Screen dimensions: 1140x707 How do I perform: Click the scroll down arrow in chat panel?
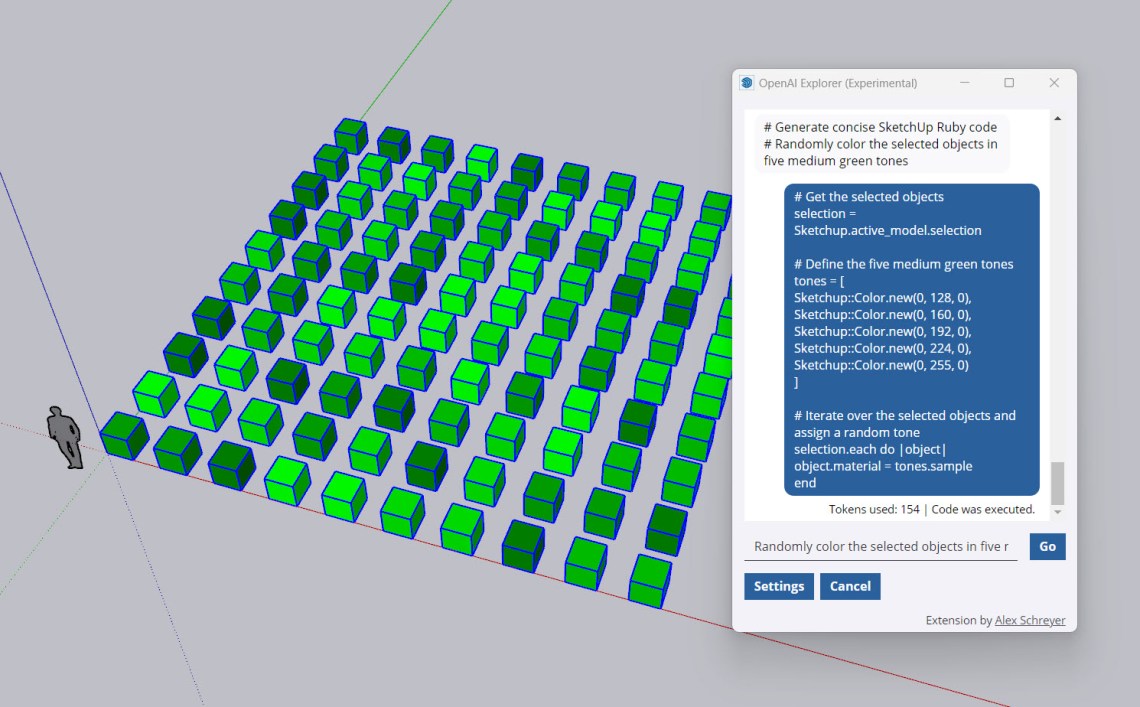pyautogui.click(x=1057, y=513)
